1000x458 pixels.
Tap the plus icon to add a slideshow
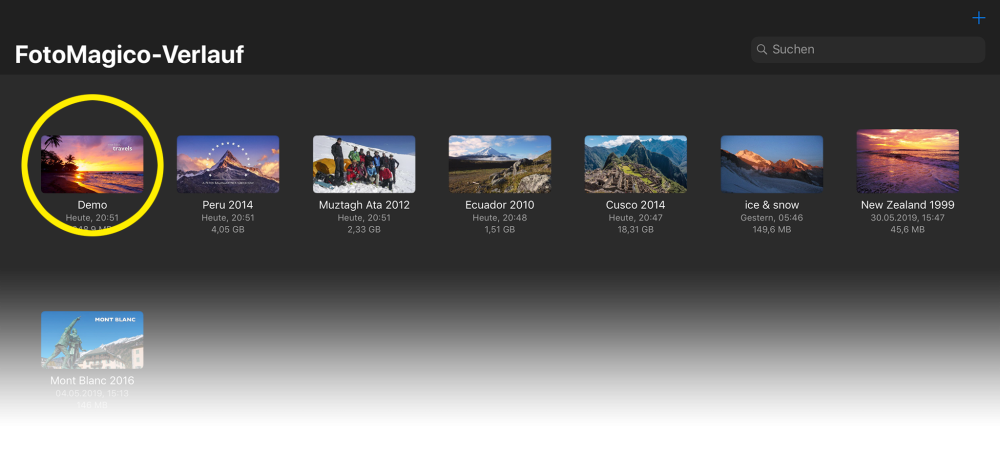click(x=978, y=18)
